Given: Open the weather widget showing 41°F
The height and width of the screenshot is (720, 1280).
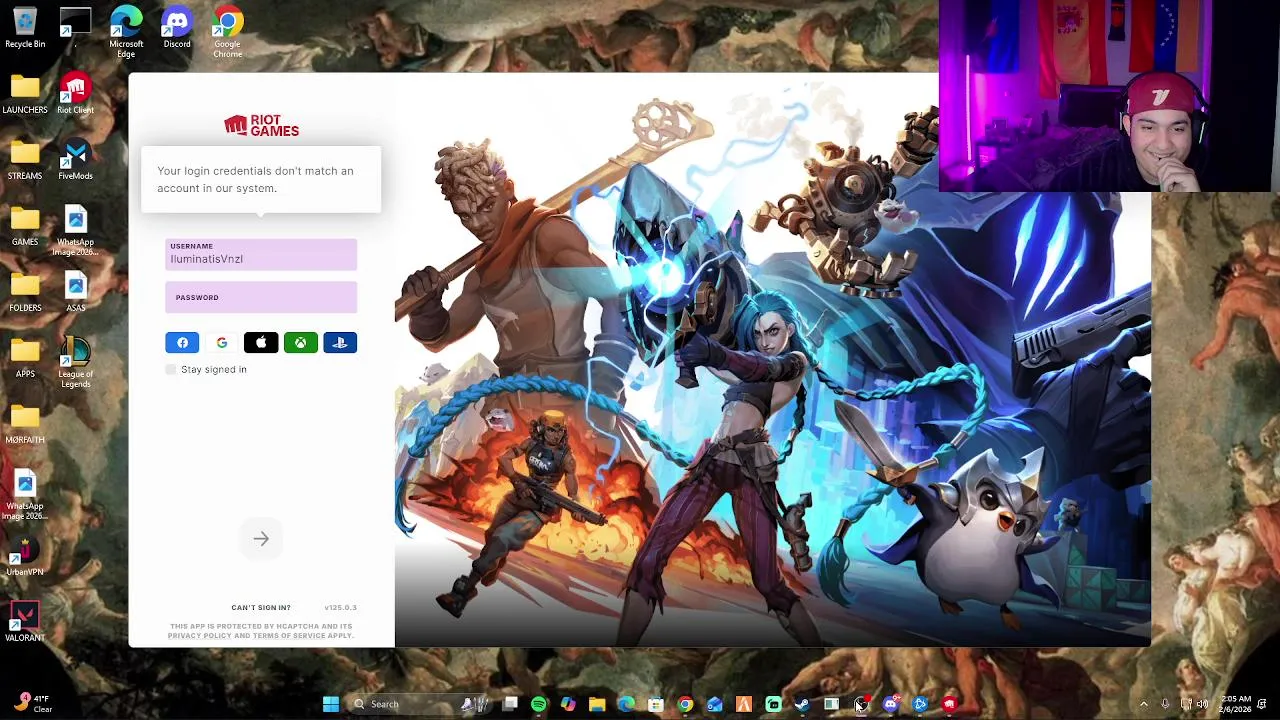Looking at the screenshot, I should click(31, 704).
